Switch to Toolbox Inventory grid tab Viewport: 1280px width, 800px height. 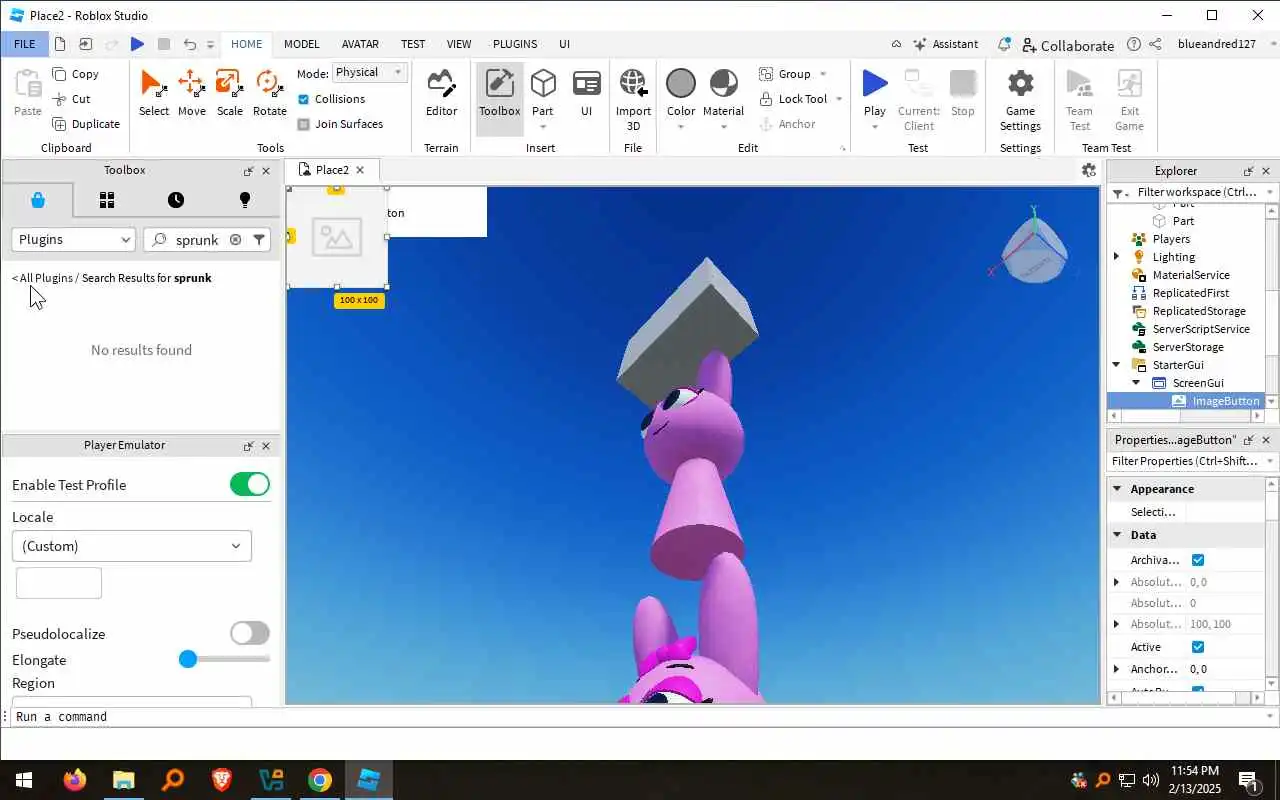point(107,200)
